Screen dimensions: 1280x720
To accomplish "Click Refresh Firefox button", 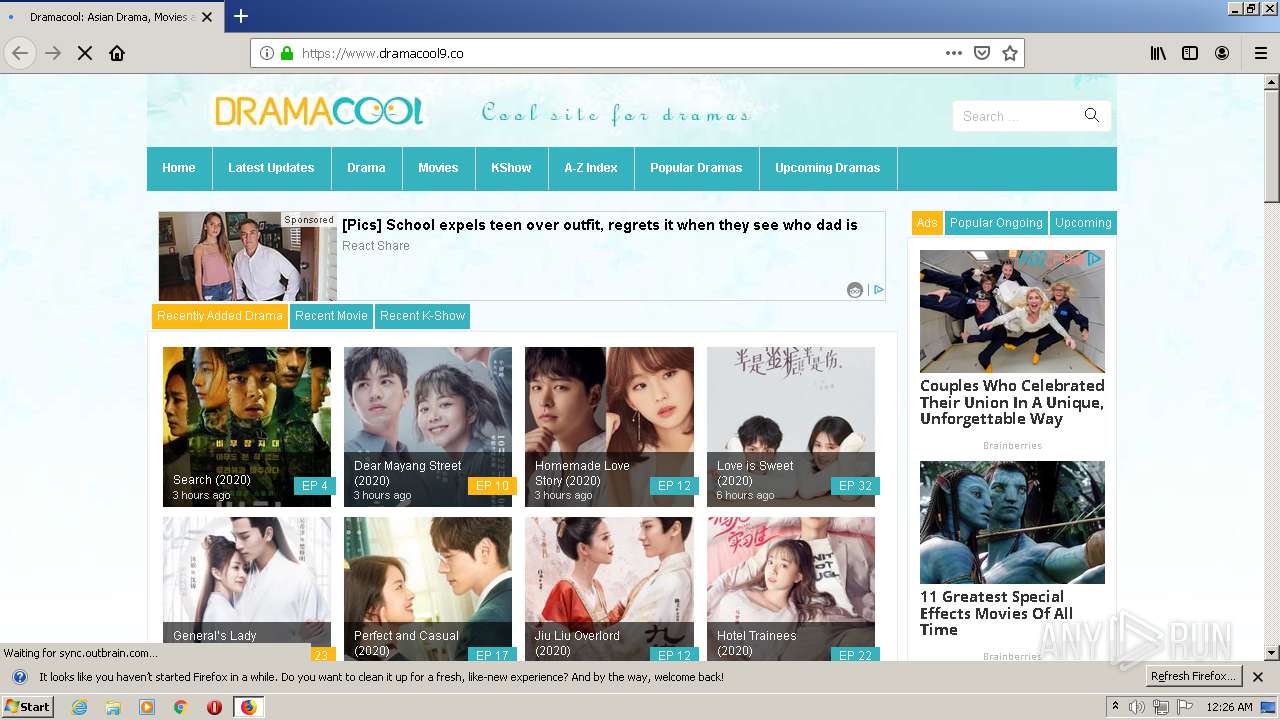I will (1194, 677).
